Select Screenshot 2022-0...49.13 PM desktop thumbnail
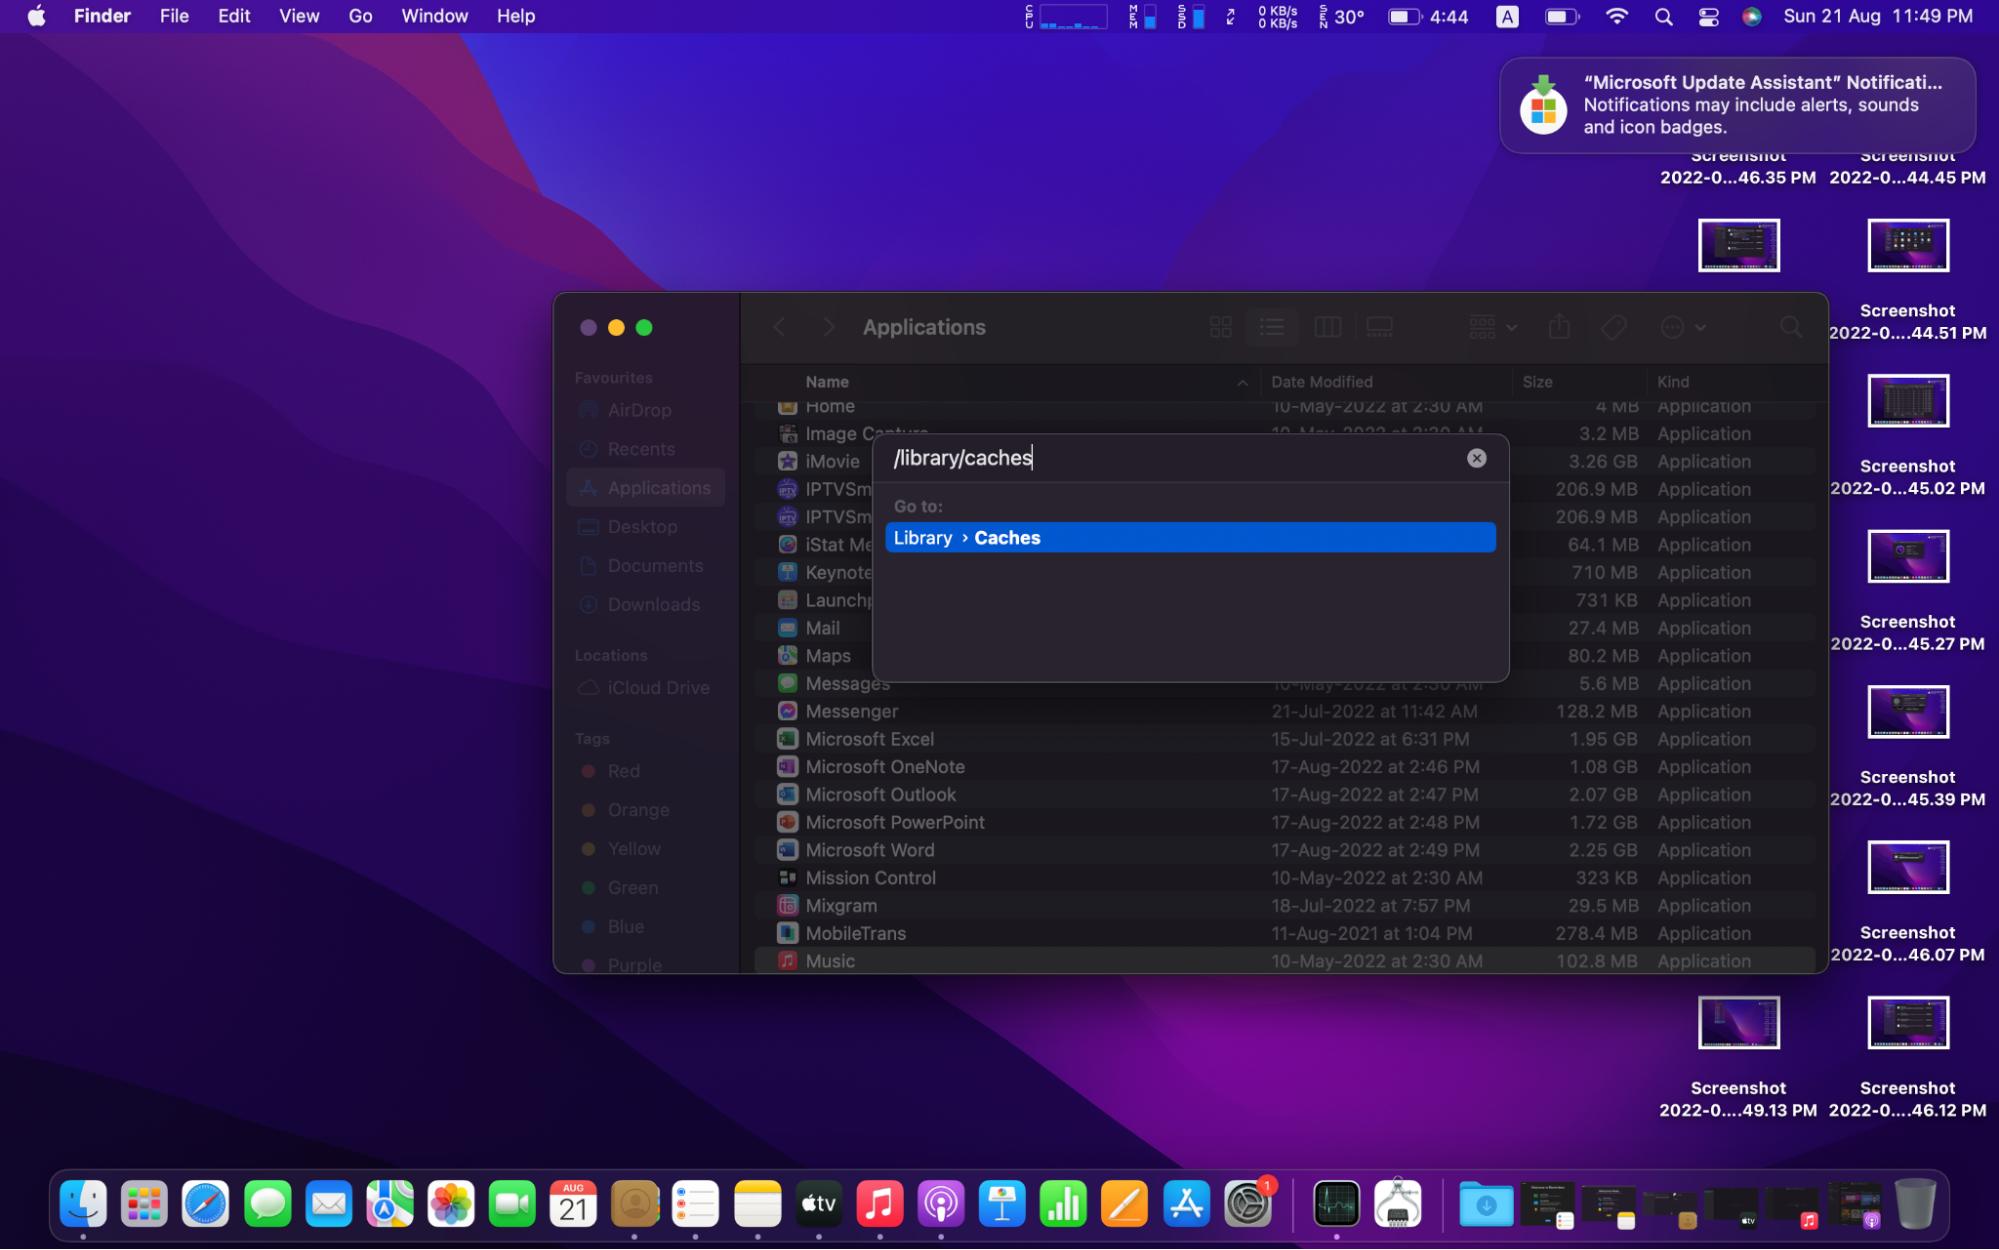 pos(1738,1022)
